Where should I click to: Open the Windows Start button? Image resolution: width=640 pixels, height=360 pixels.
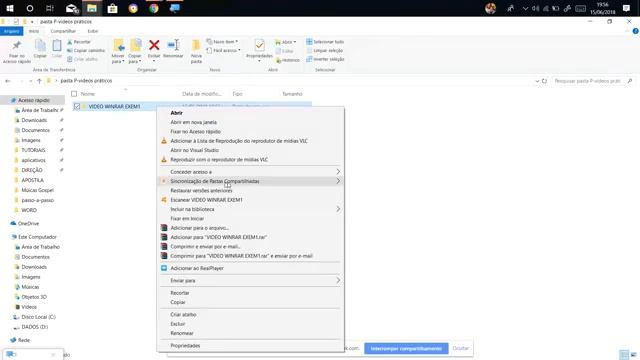tap(10, 8)
